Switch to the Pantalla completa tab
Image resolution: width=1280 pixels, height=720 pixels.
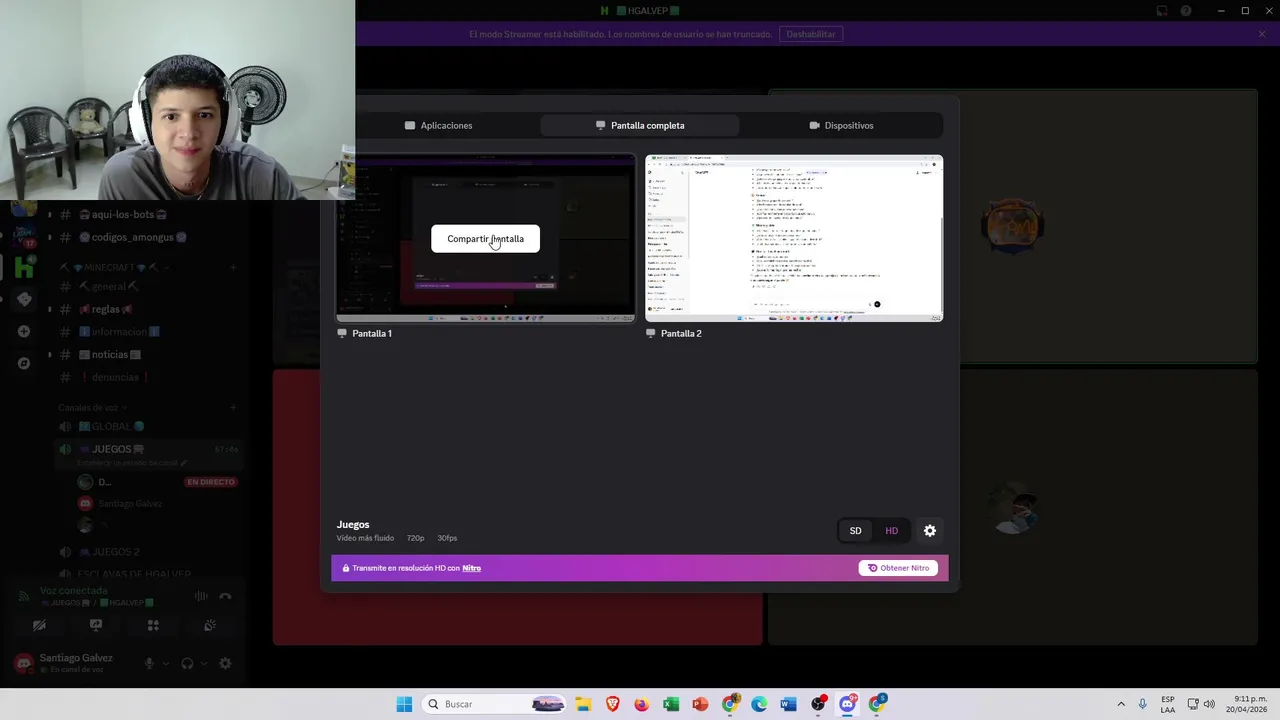click(640, 125)
